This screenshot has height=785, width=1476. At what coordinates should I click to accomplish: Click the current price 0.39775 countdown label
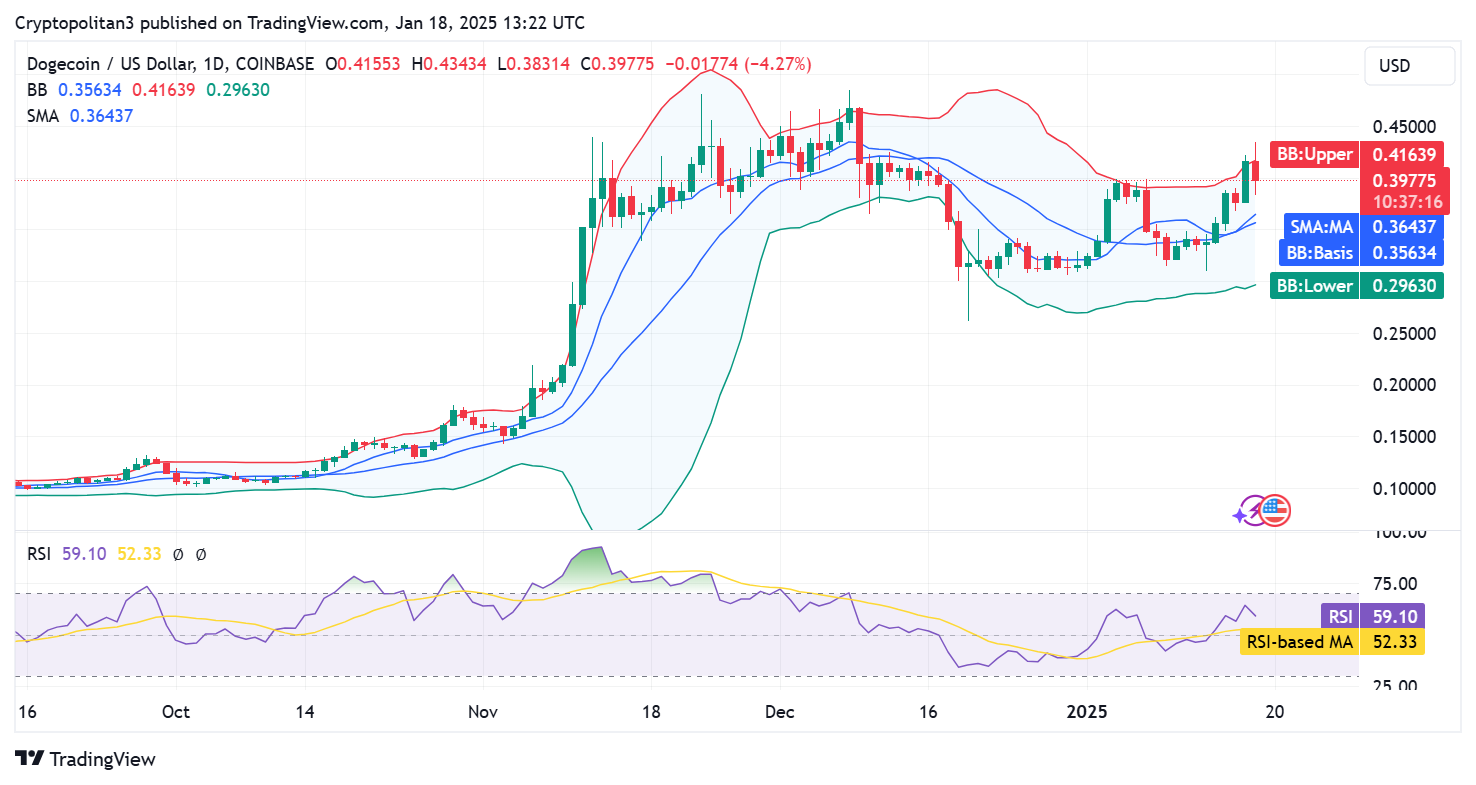click(x=1404, y=191)
